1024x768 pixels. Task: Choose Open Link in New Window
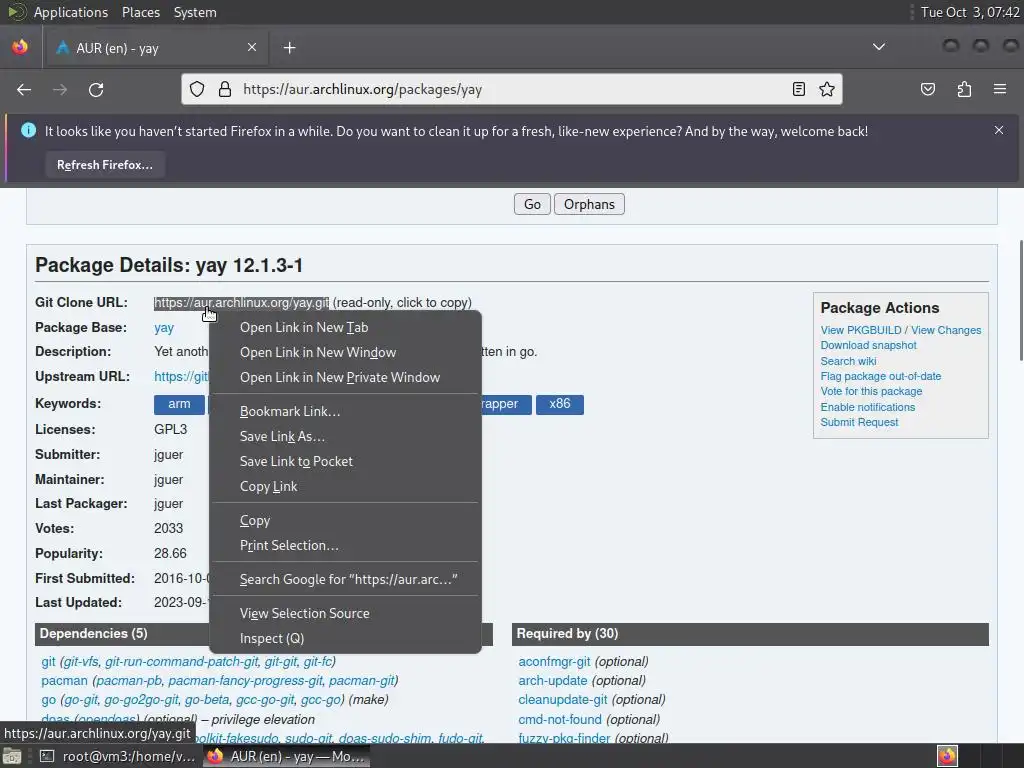[x=345, y=352]
